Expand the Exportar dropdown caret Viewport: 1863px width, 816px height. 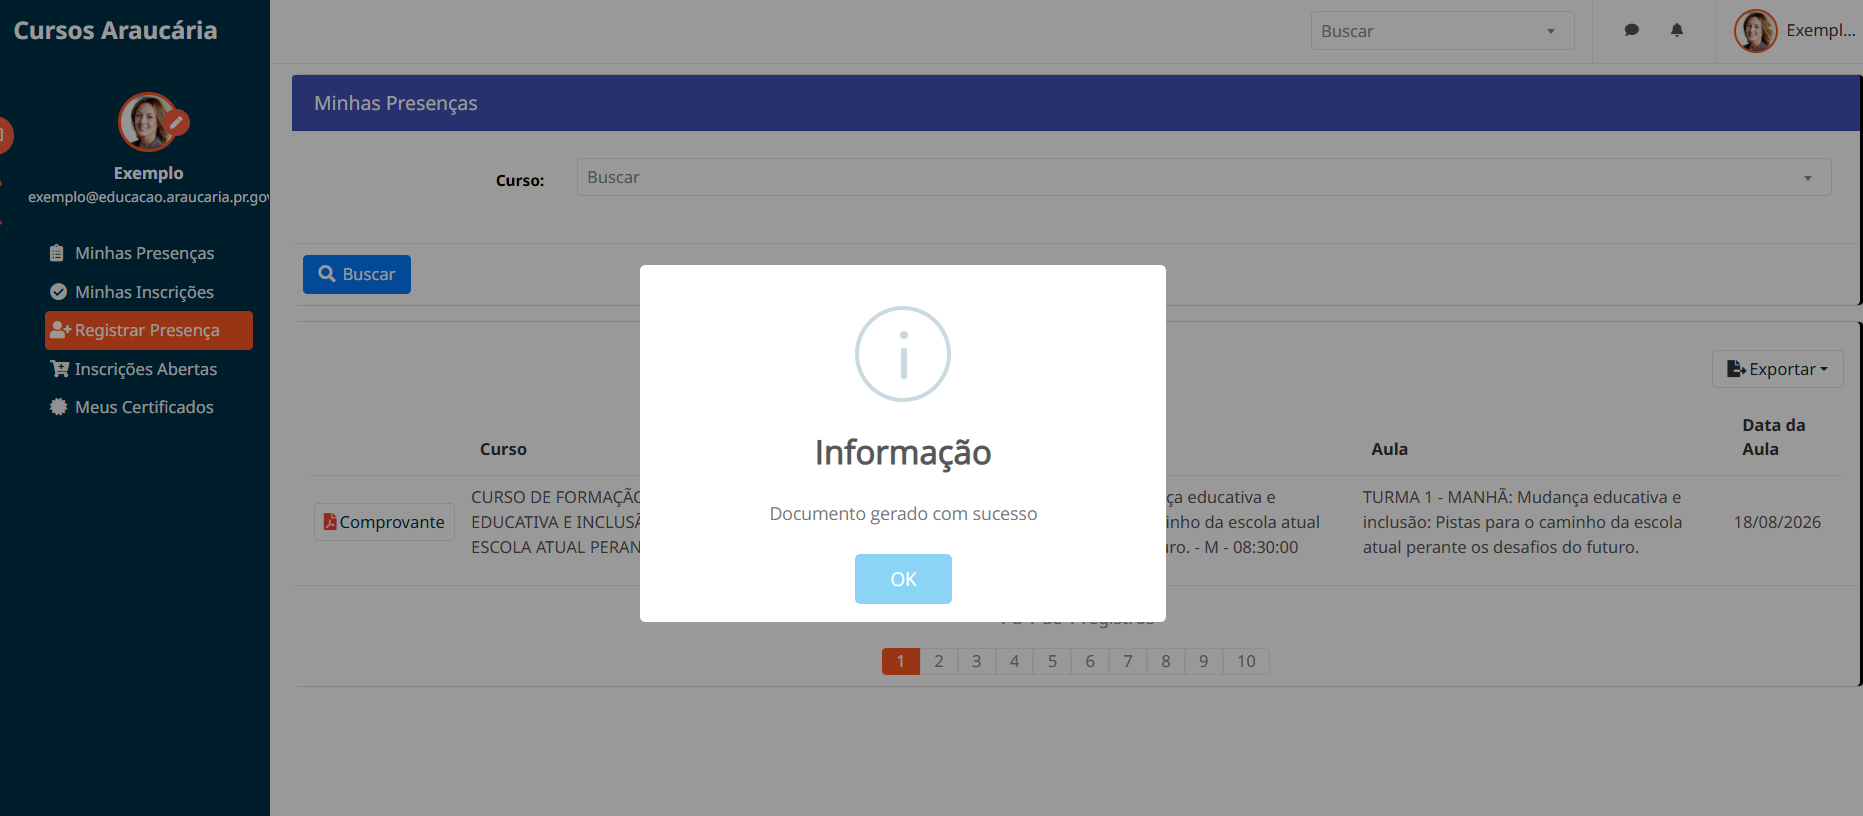pos(1824,370)
